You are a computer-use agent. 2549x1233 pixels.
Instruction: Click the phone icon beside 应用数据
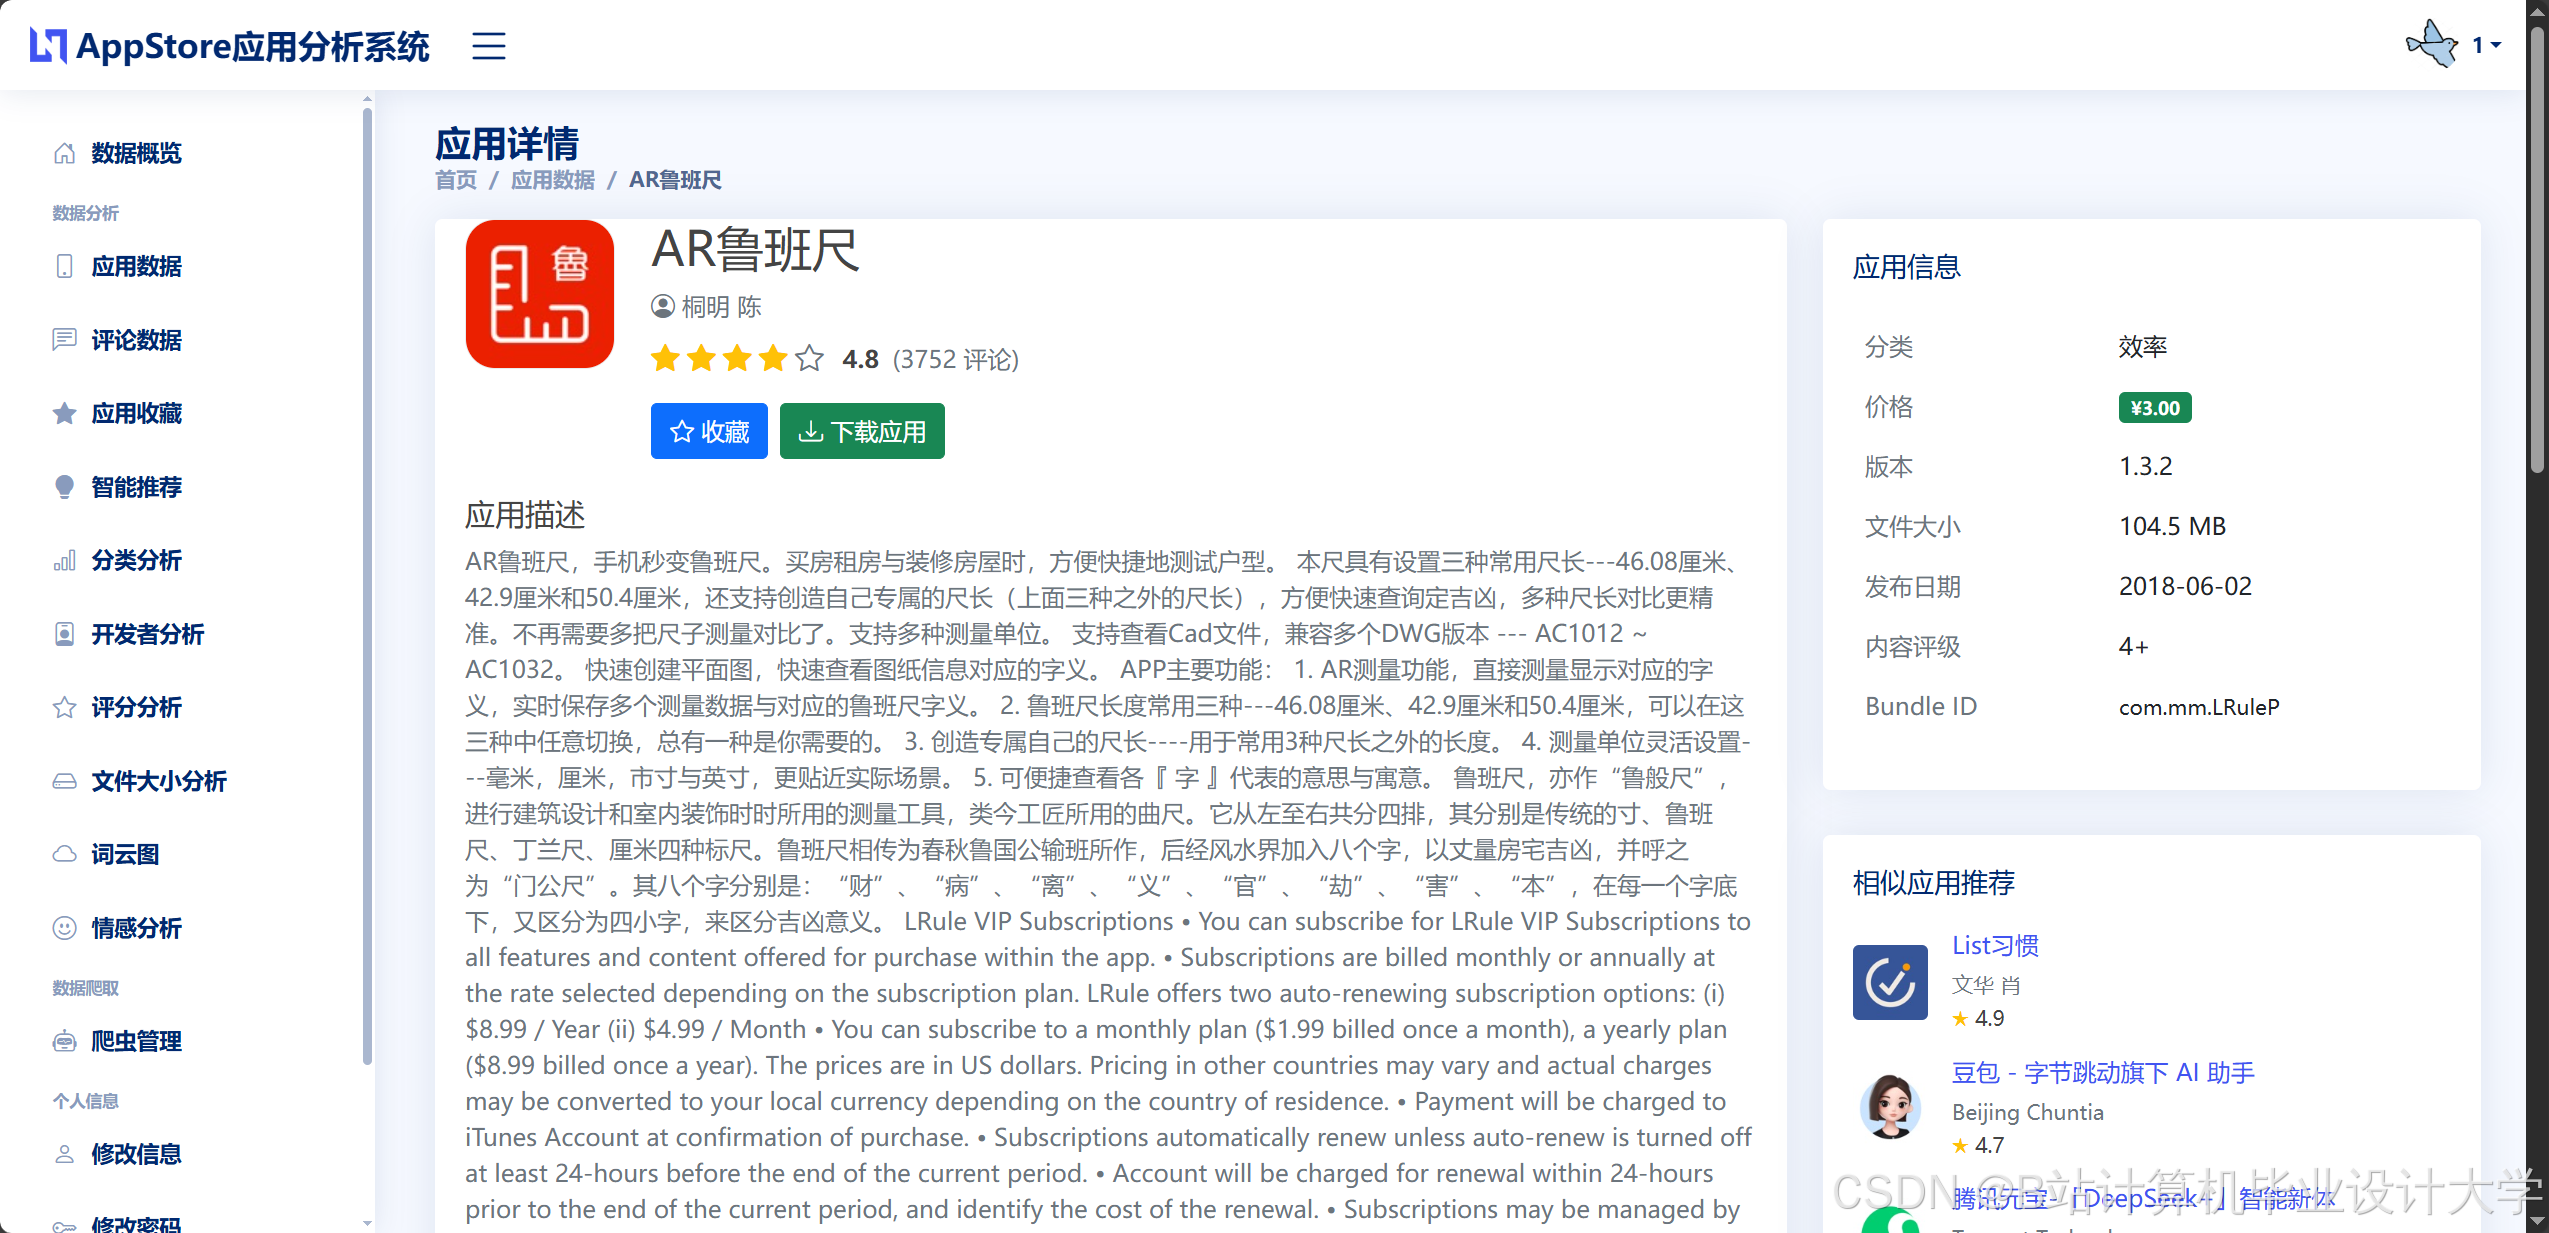click(64, 266)
